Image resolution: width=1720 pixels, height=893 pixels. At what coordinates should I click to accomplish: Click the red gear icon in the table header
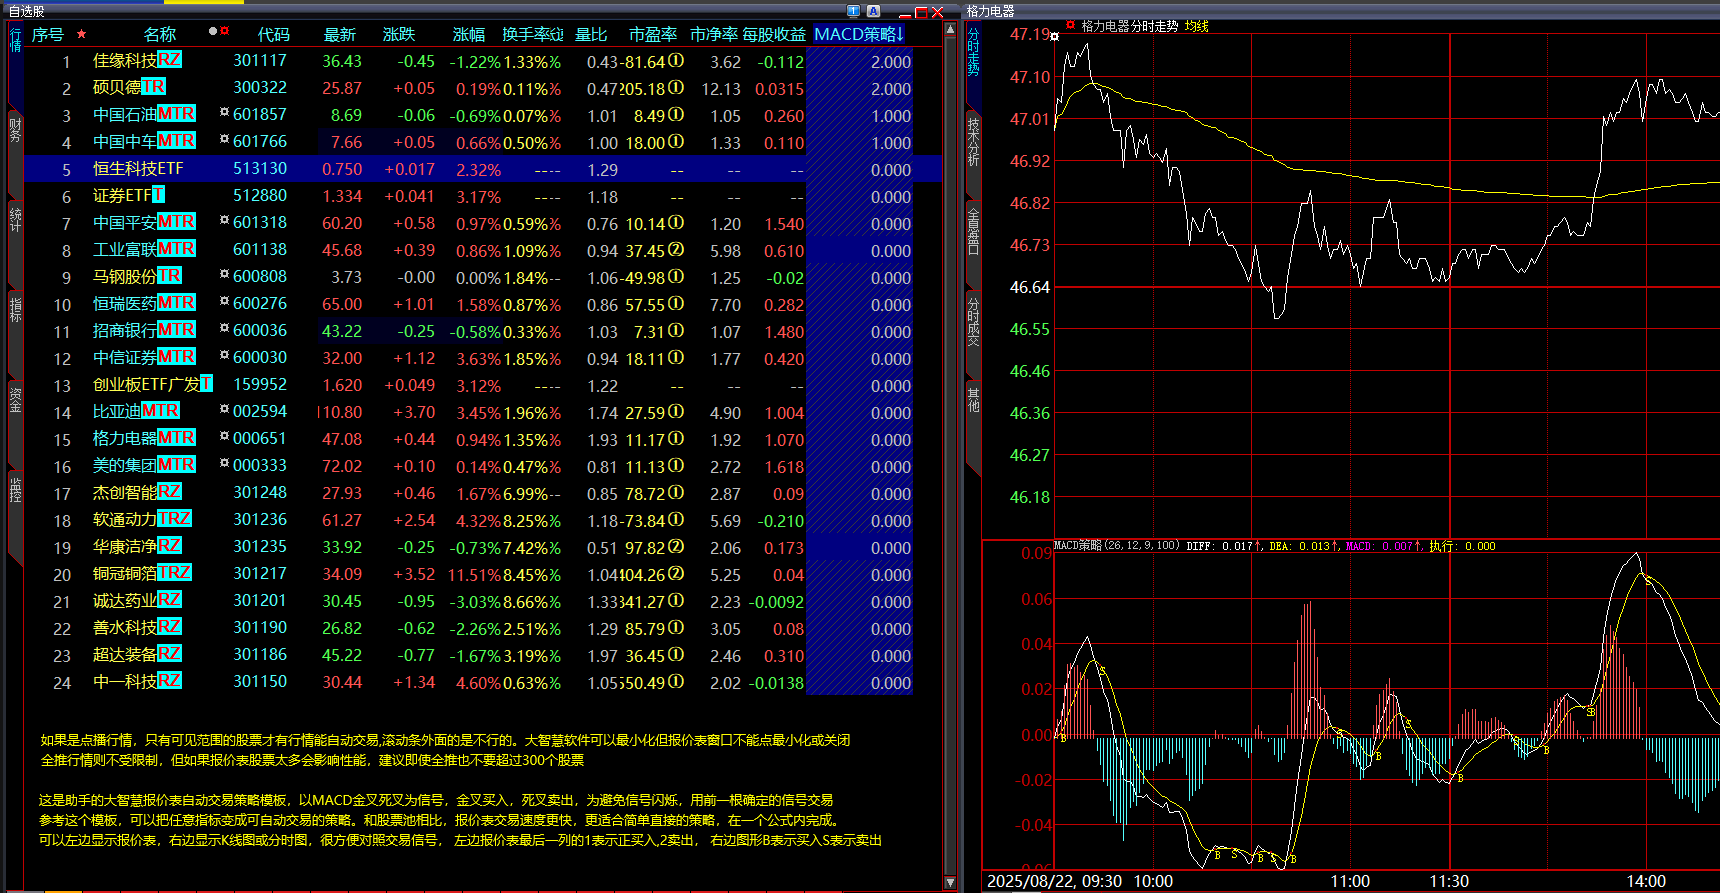tap(225, 31)
